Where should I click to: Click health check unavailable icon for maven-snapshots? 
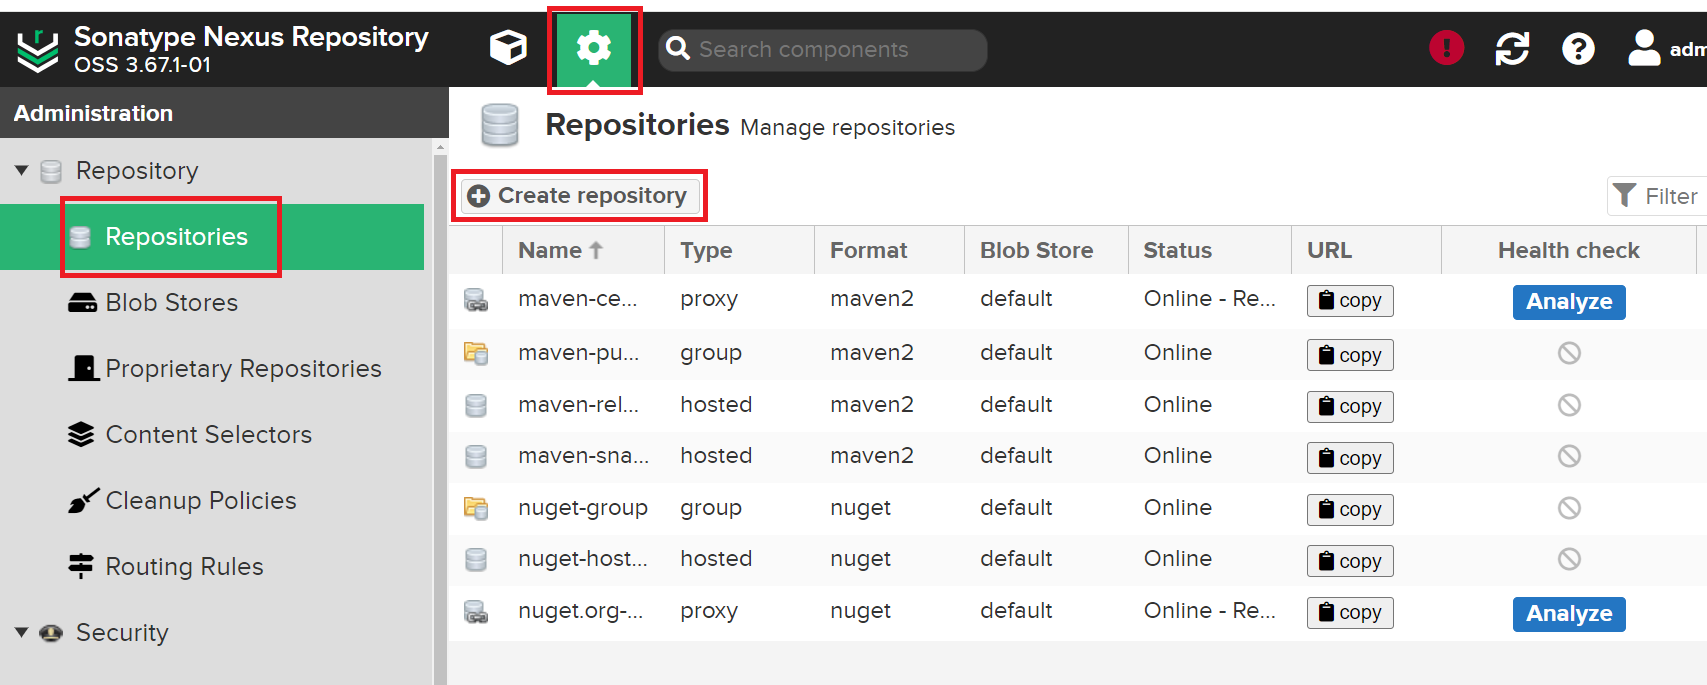click(1569, 456)
